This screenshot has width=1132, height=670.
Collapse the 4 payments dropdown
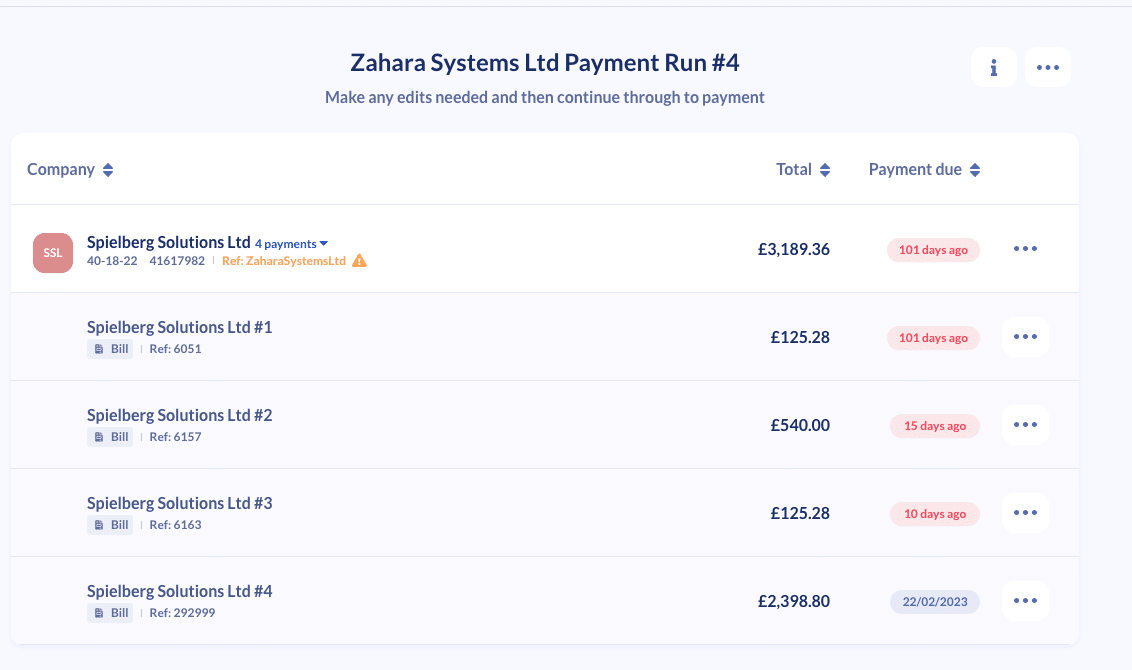pyautogui.click(x=292, y=244)
